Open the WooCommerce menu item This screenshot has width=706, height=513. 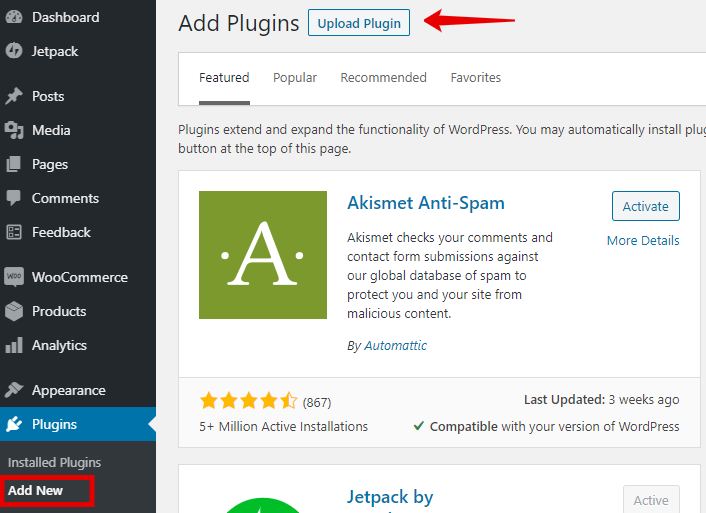pyautogui.click(x=80, y=277)
